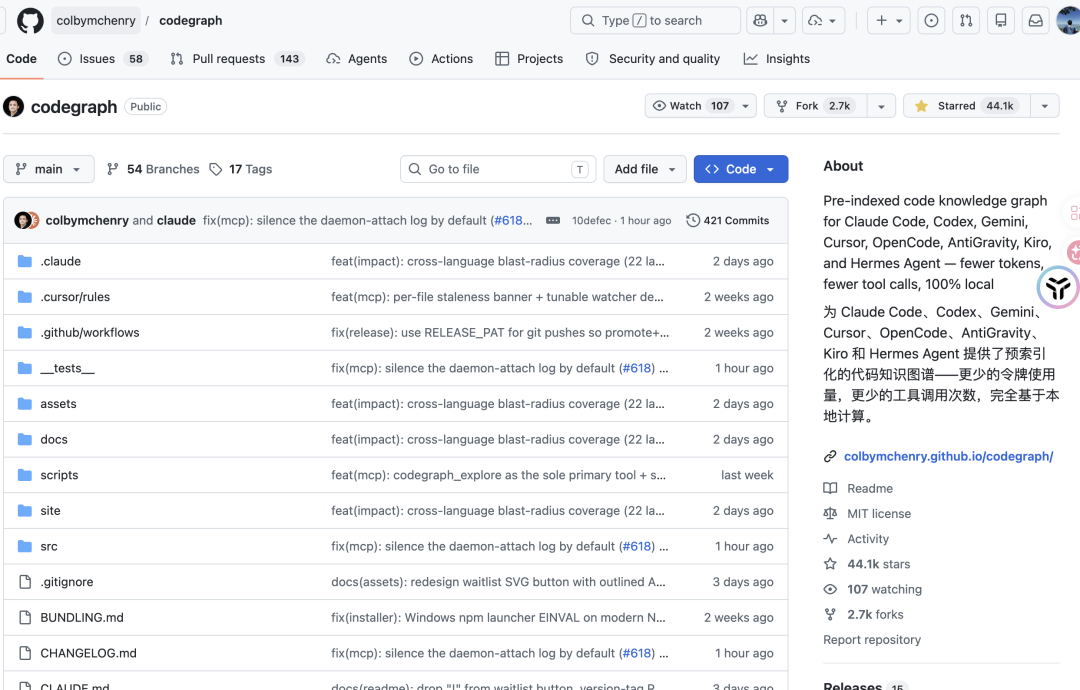1080x690 pixels.
Task: Open the colbymchenry owner link in breadcrumb
Action: [96, 21]
